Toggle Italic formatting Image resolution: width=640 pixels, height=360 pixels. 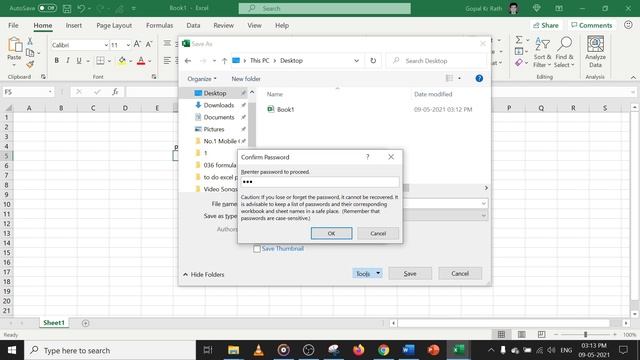point(67,61)
